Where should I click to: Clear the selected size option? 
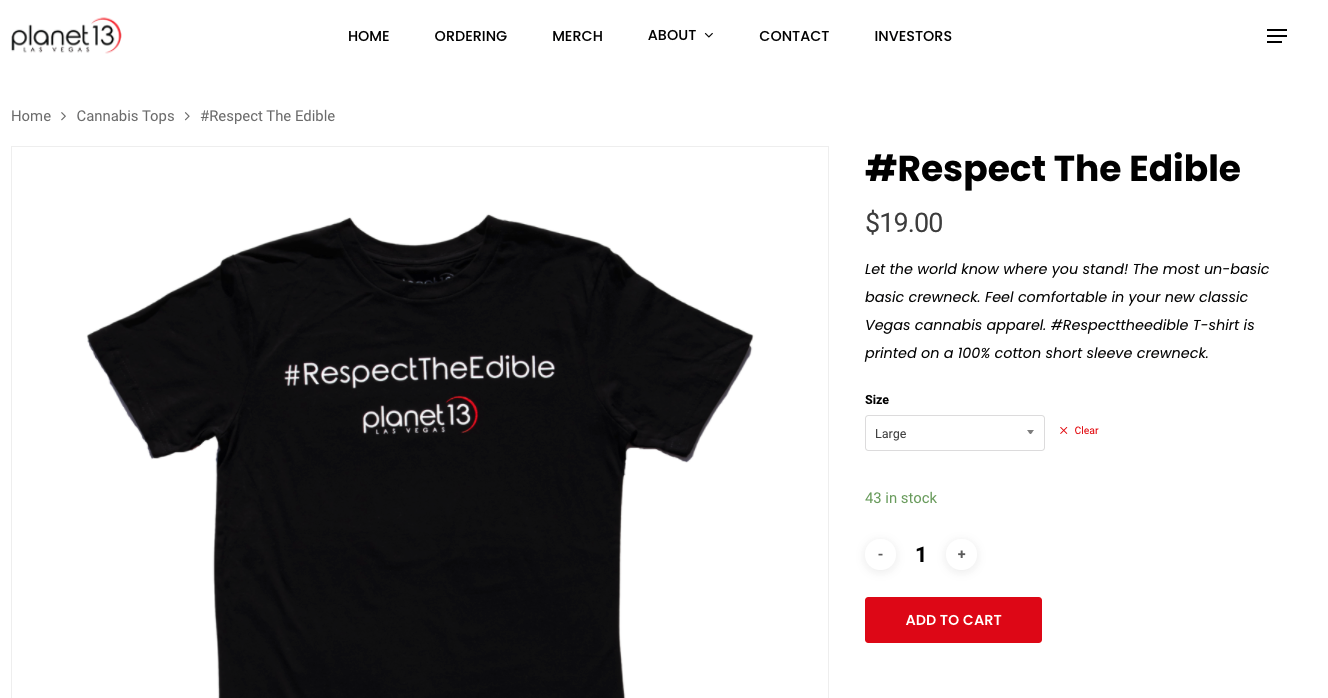[x=1079, y=431]
